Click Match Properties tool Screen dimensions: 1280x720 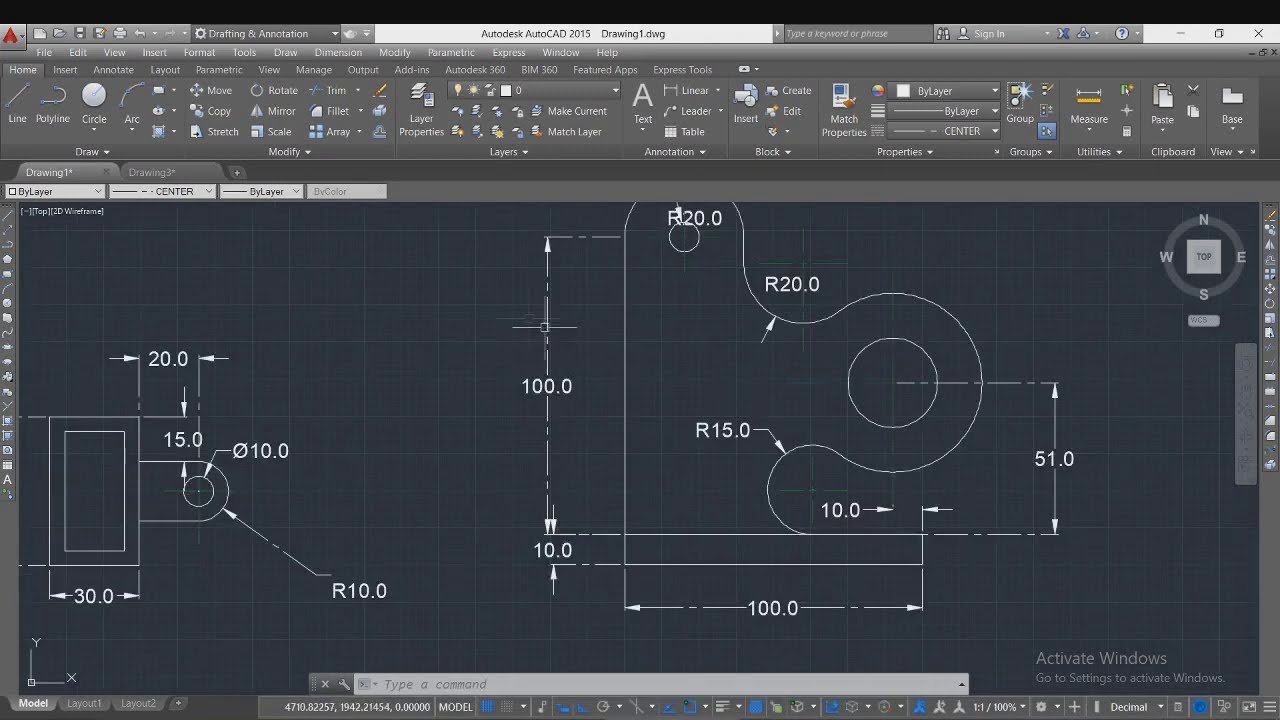coord(844,110)
